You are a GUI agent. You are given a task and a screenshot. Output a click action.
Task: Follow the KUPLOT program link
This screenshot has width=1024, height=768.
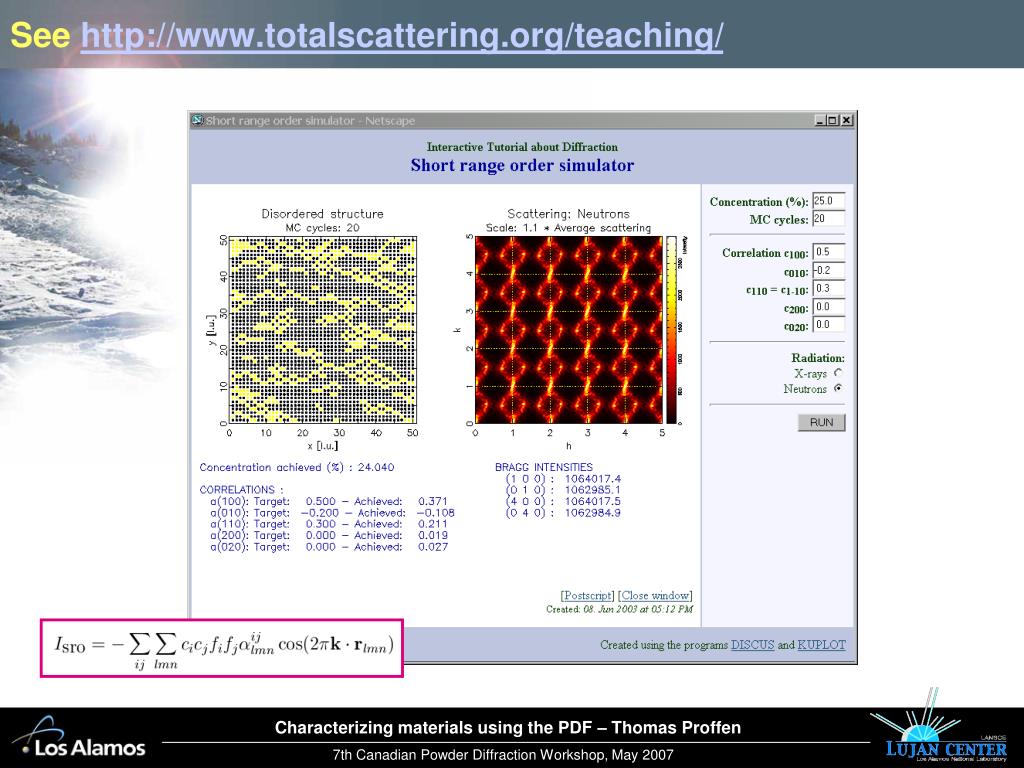pos(821,645)
